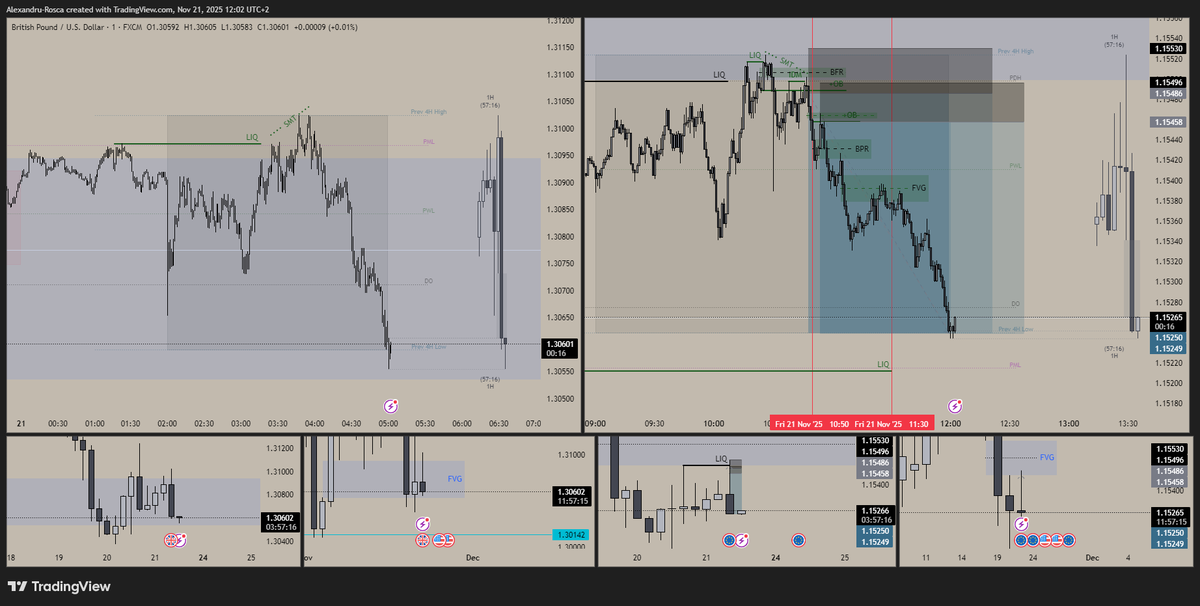Click the first EU event icon in fourth mini chart
Screen dimensions: 1200x606
point(1021,540)
